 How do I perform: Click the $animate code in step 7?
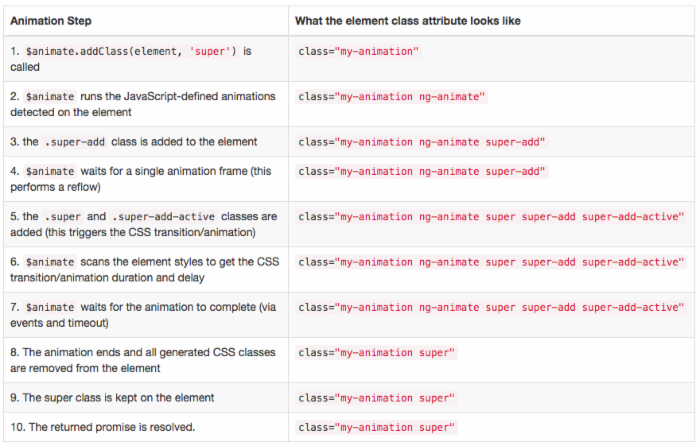point(47,306)
